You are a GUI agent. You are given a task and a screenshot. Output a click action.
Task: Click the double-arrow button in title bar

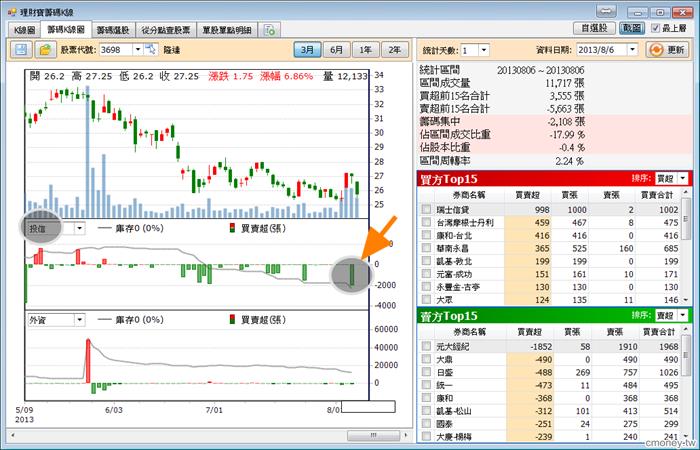[x=606, y=12]
